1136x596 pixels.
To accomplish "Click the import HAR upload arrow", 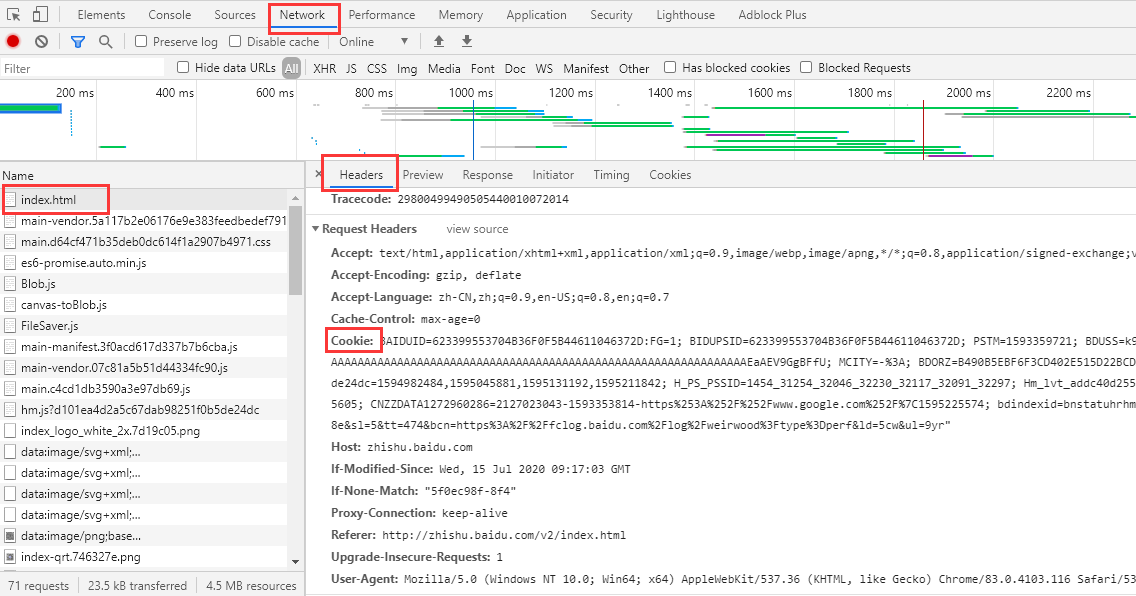I will point(438,41).
